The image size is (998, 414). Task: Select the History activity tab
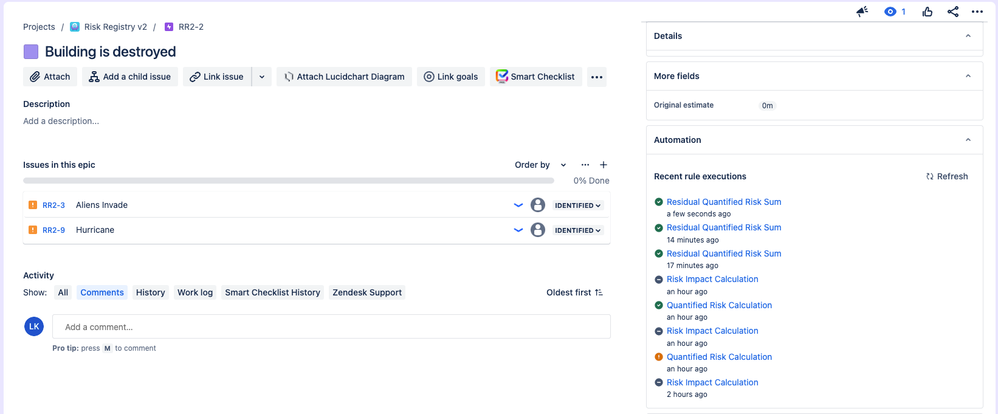pyautogui.click(x=150, y=292)
